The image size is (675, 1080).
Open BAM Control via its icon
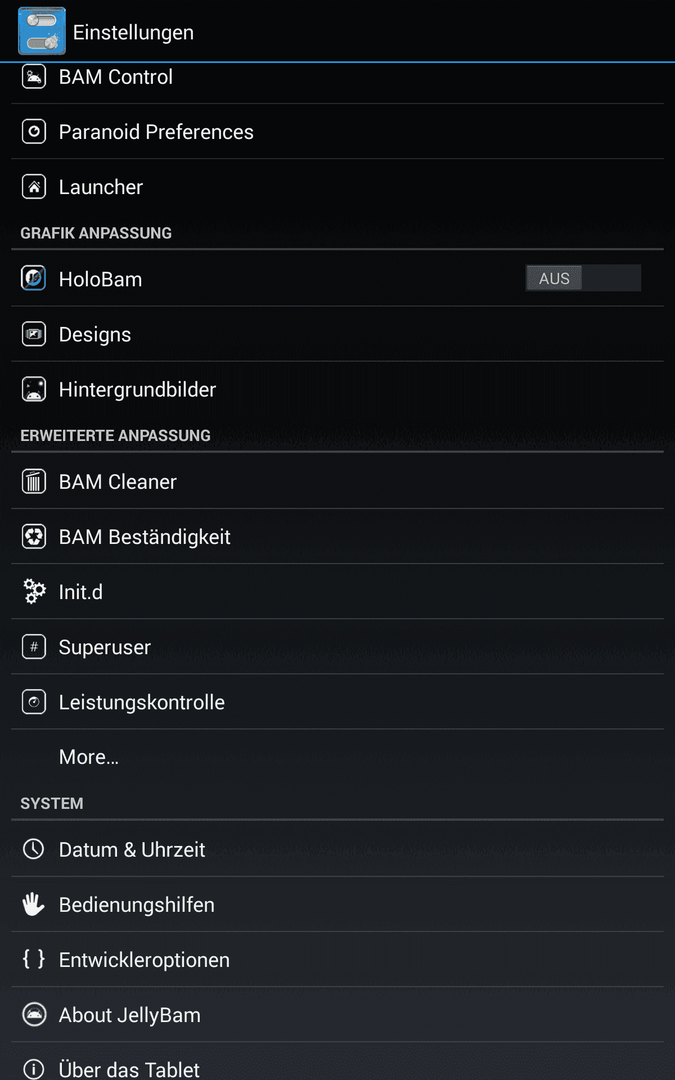tap(34, 76)
